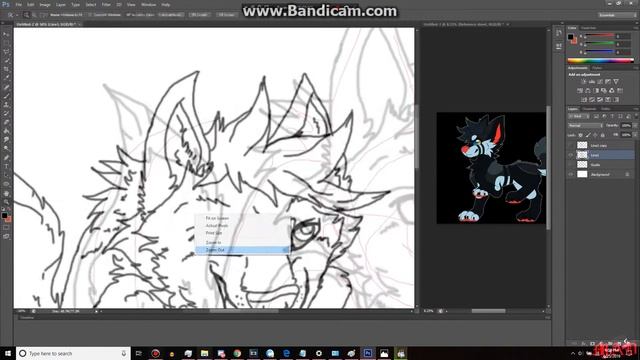Open Windows Start menu

pyautogui.click(x=7, y=353)
